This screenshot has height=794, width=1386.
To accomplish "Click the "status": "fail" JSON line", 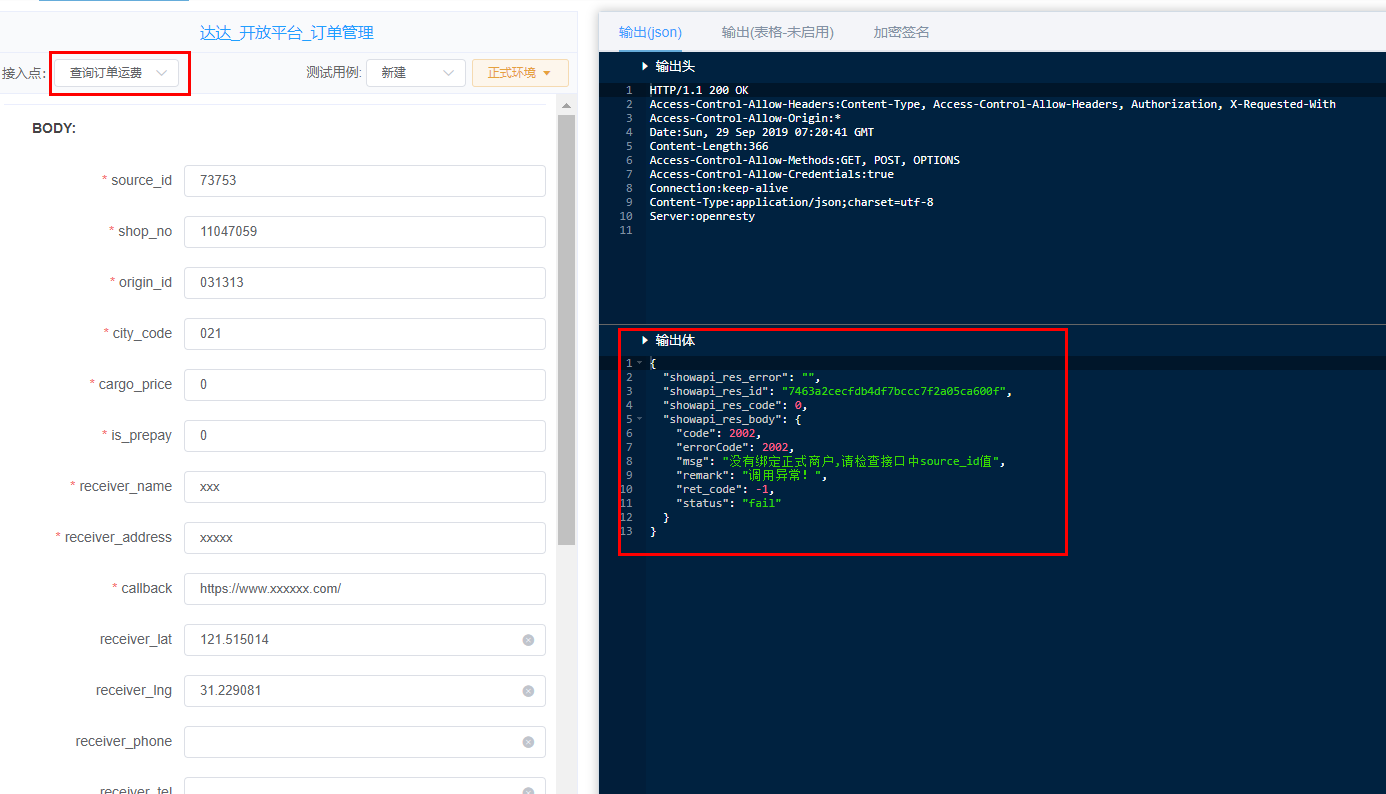I will tap(728, 503).
